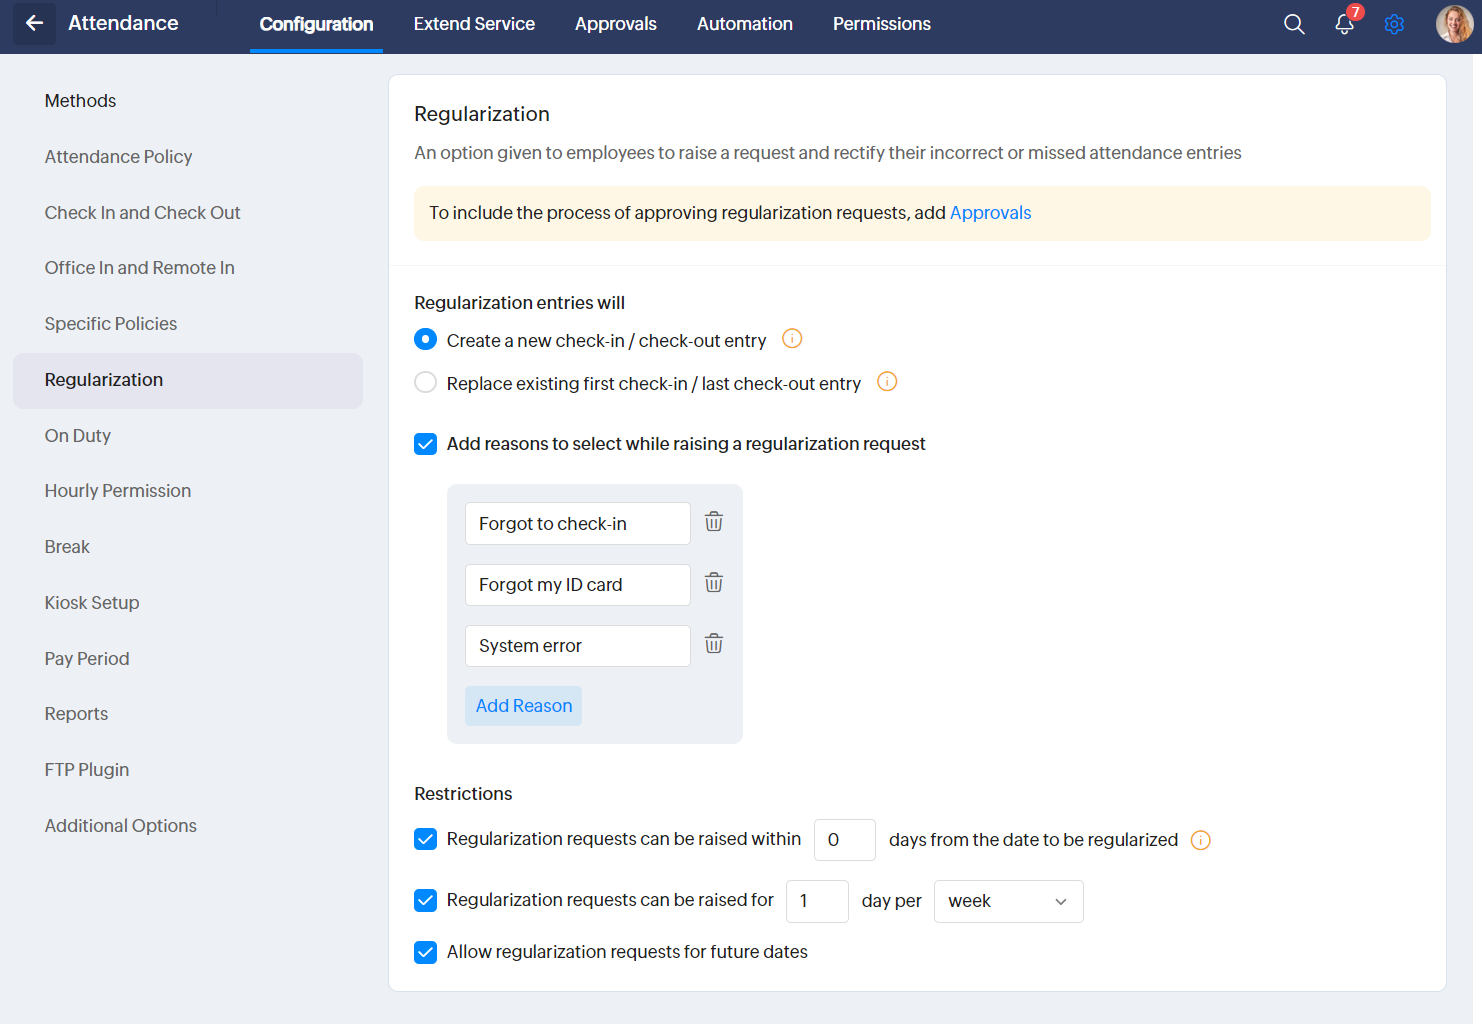Uncheck 'Add reasons to select' checkbox
The height and width of the screenshot is (1024, 1482).
pos(426,444)
